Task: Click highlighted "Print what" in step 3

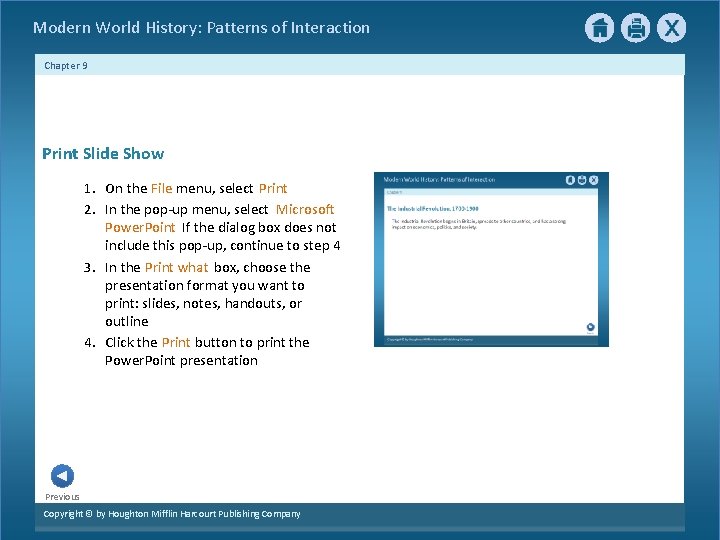Action: [176, 267]
